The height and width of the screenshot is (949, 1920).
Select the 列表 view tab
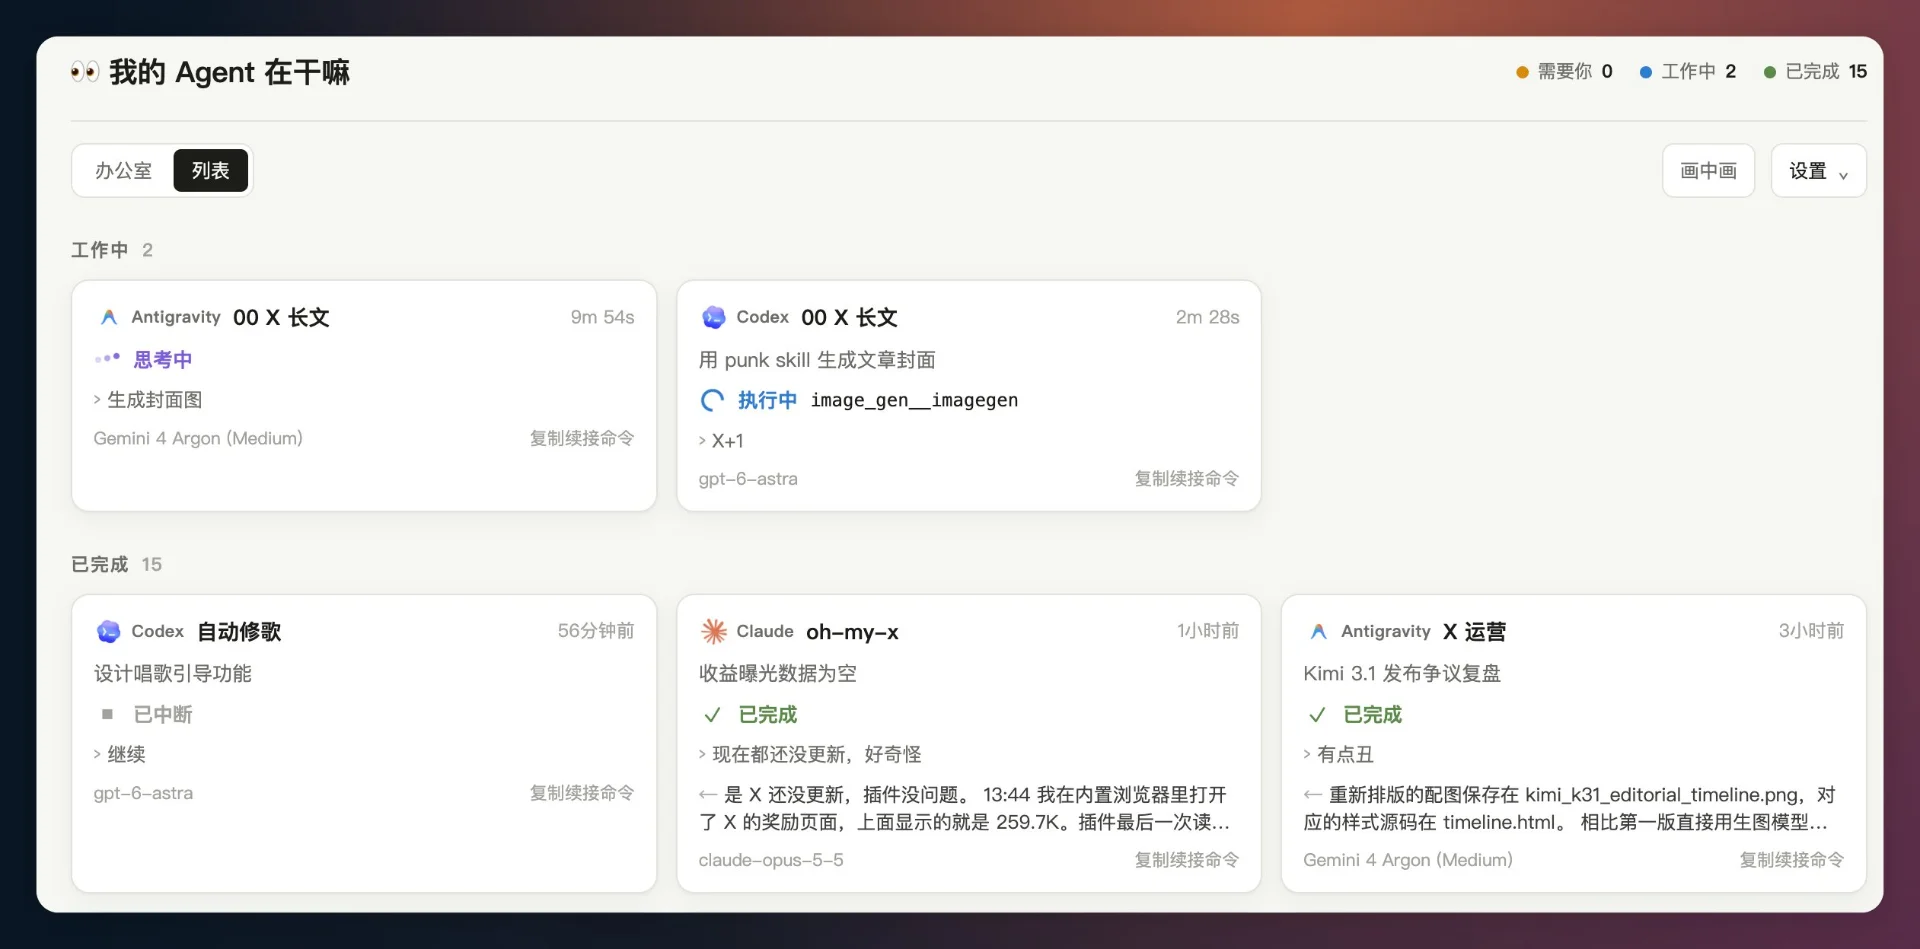coord(210,171)
